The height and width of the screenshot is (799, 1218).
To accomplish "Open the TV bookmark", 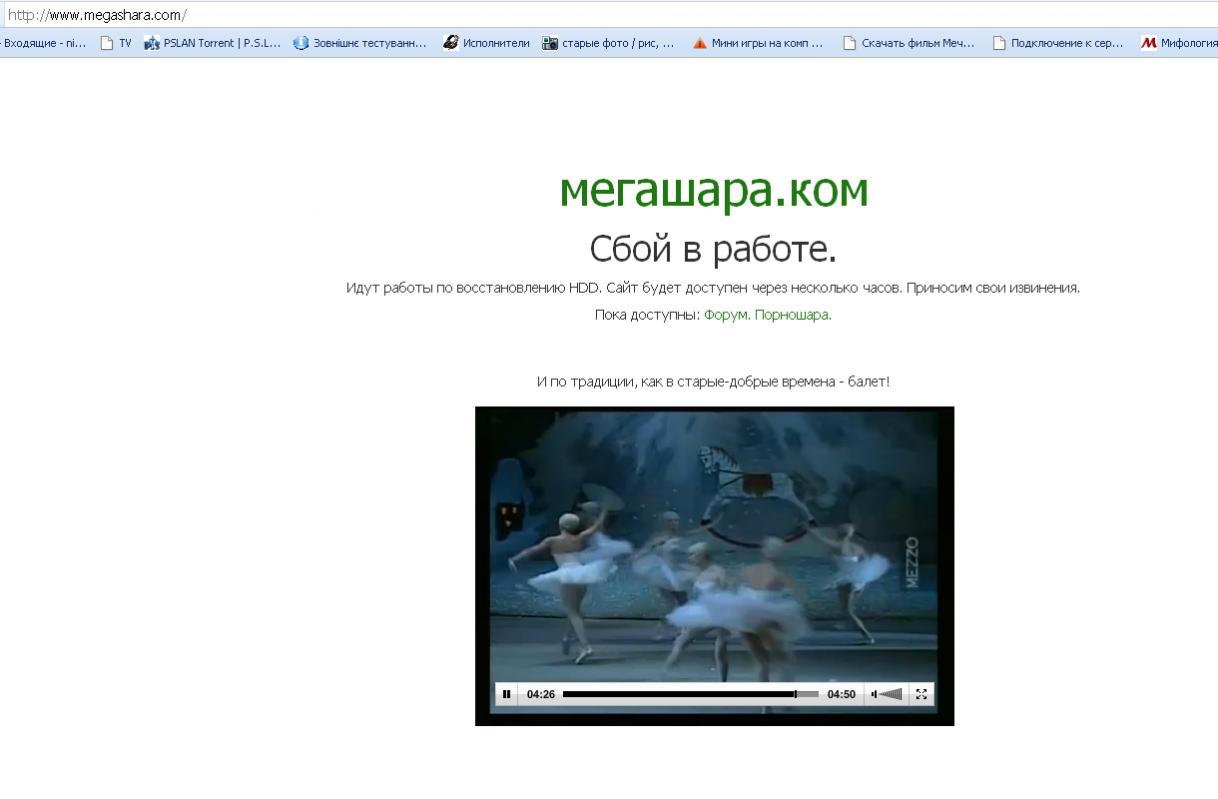I will point(116,43).
